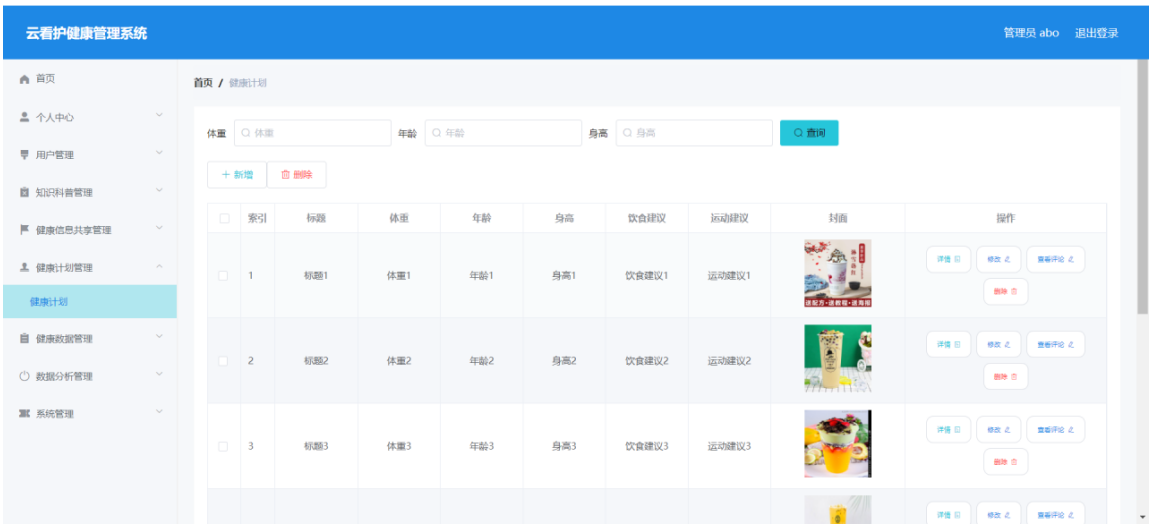Click the icon beside 用户管理
Screen dimensions: 1157x532
tap(24, 154)
